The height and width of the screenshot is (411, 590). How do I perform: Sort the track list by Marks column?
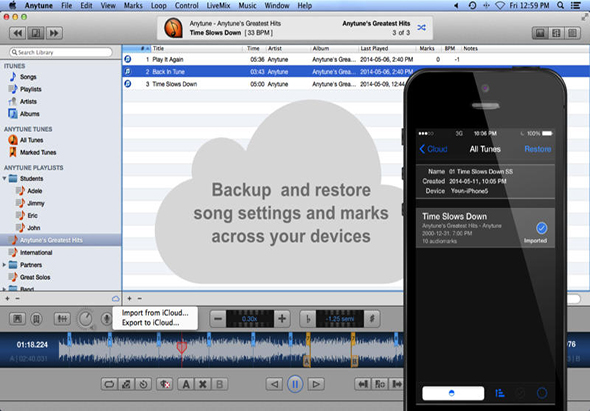point(427,49)
